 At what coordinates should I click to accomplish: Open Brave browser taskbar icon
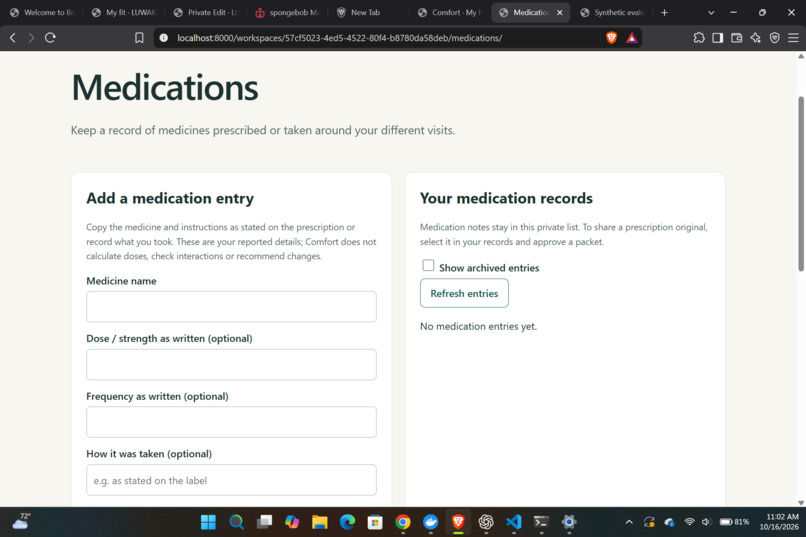click(458, 522)
